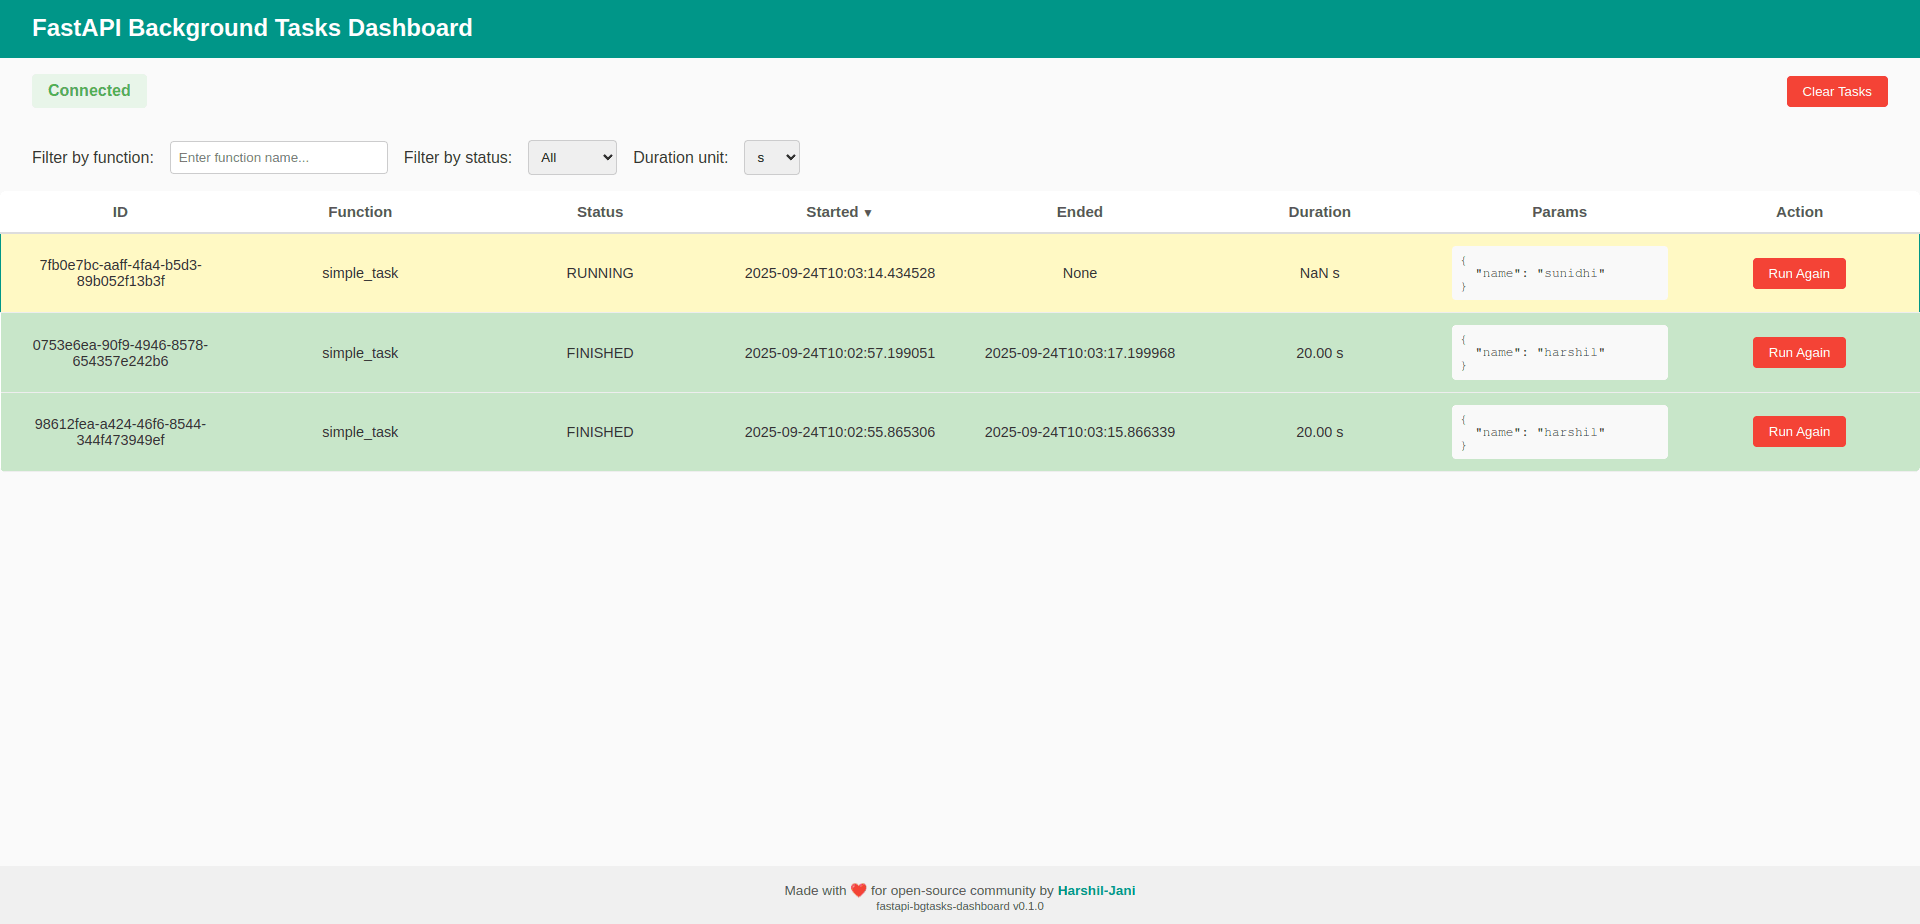Run Again the task ending 654357e242b6

[1798, 352]
